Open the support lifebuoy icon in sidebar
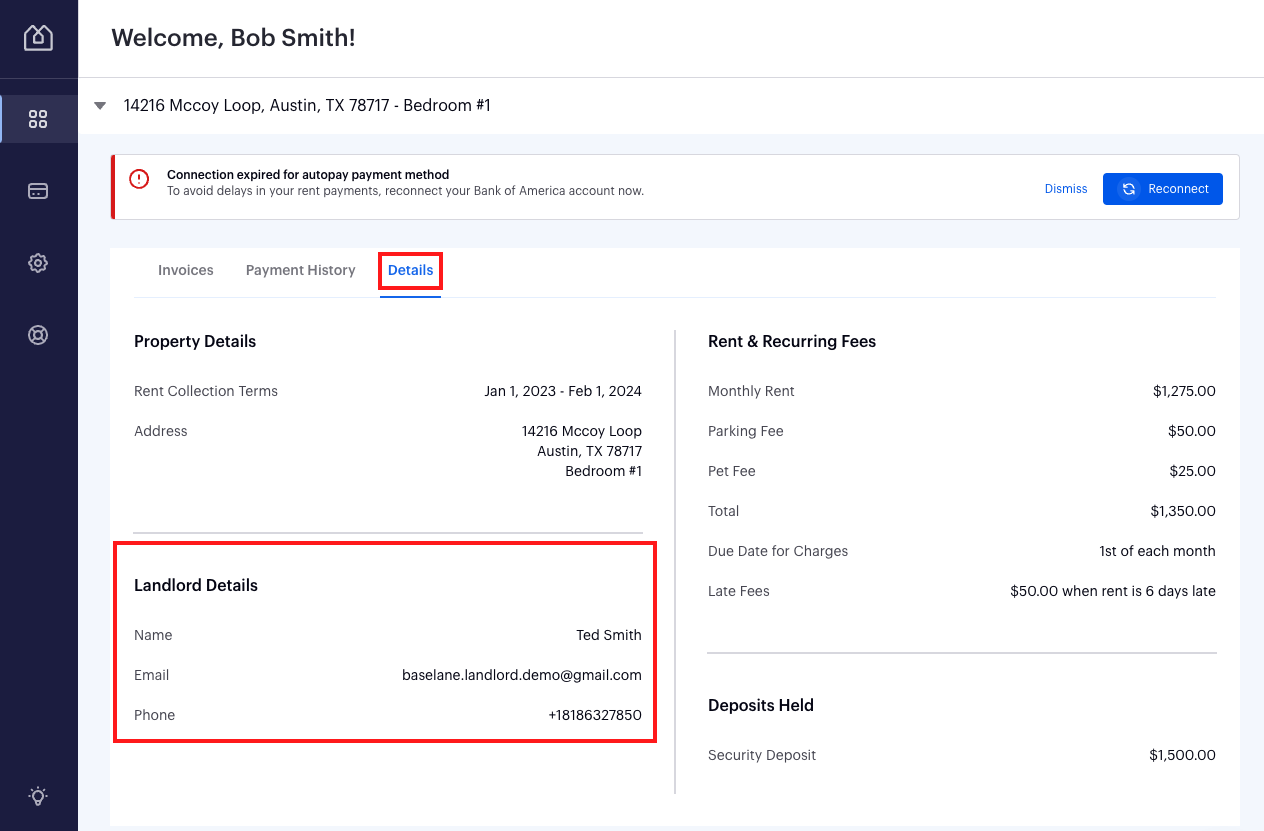This screenshot has height=831, width=1264. (38, 335)
